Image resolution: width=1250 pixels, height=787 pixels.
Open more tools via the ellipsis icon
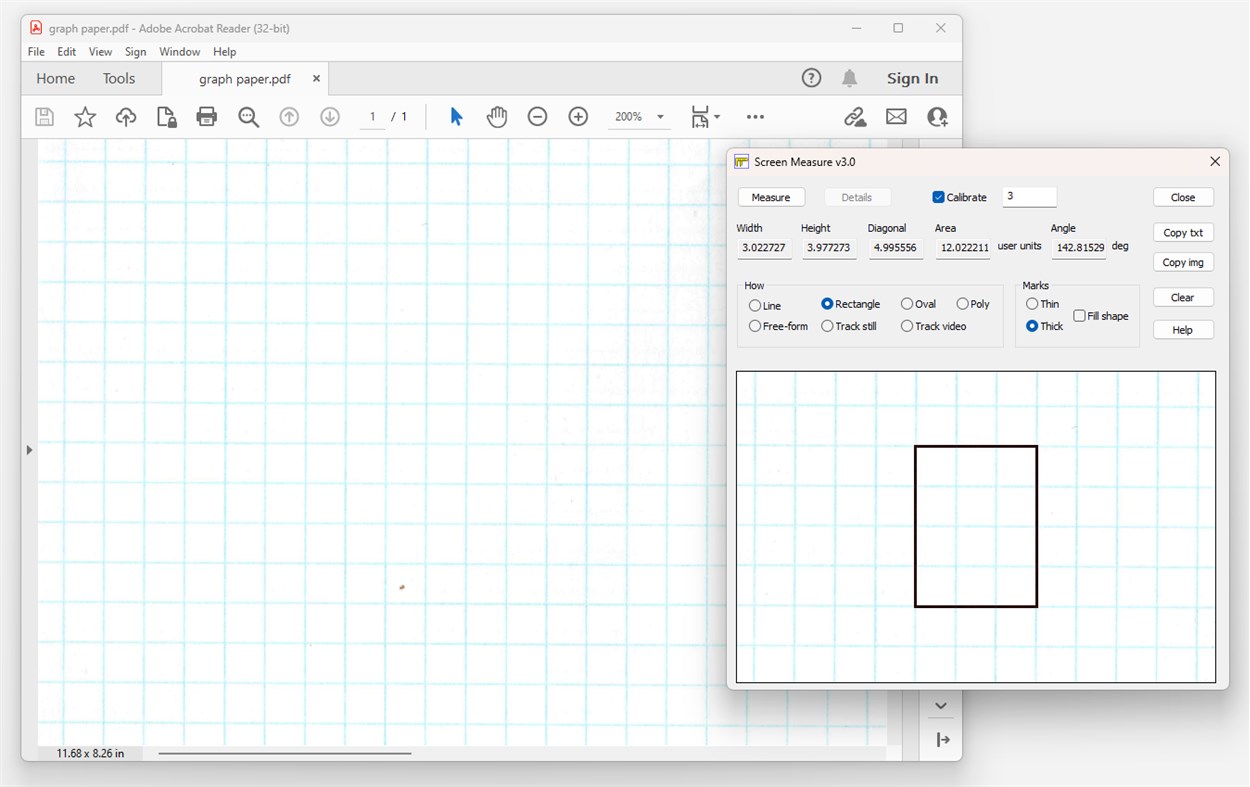755,116
